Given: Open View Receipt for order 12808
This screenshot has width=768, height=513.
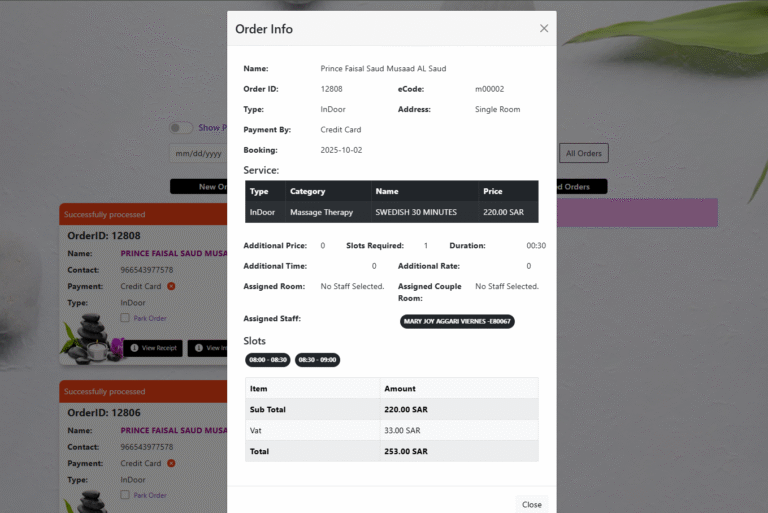Looking at the screenshot, I should pos(153,348).
